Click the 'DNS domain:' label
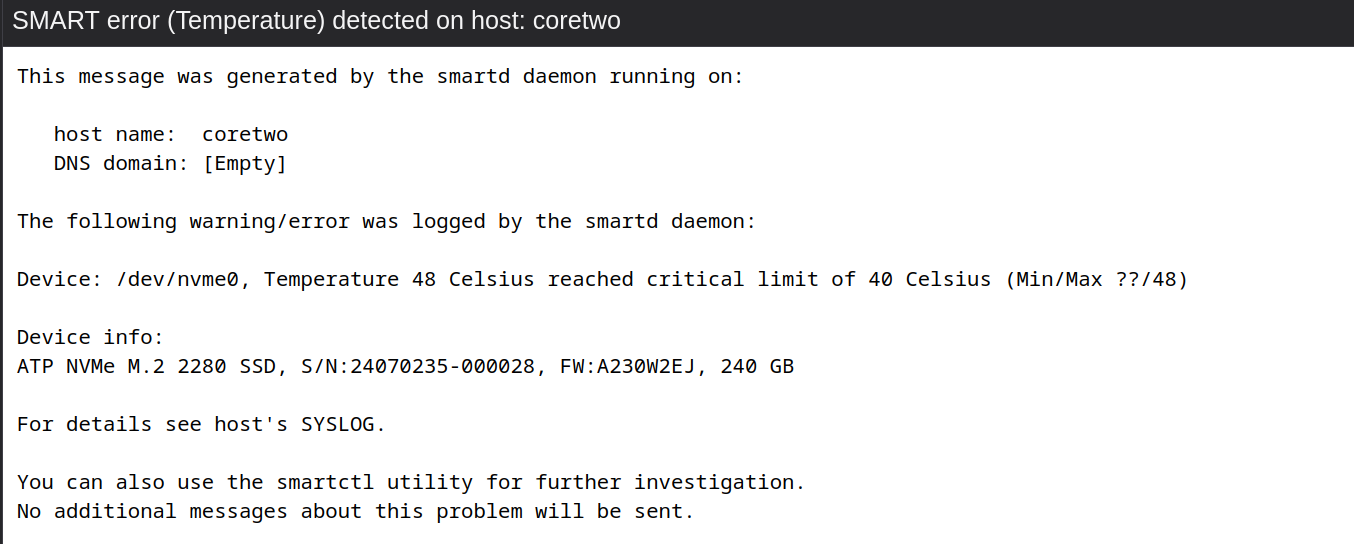 point(121,163)
